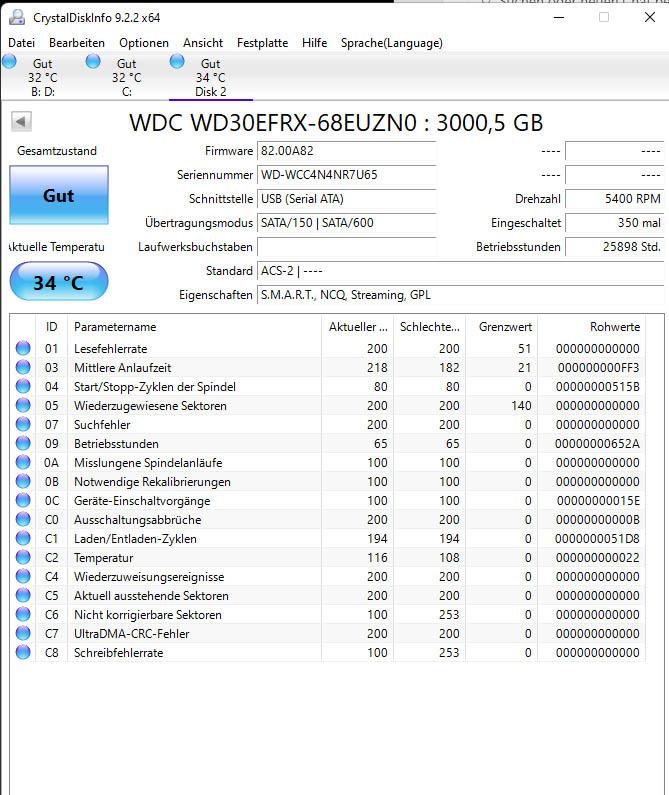Click the orb in the Temperatur row

point(23,557)
